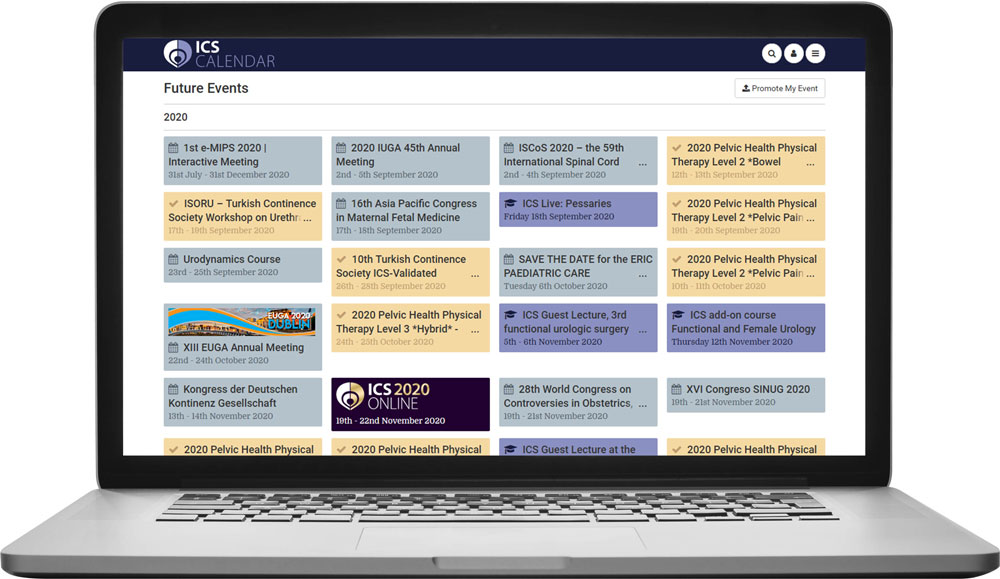Click date "Tuesday 6th October 2020"

[555, 286]
